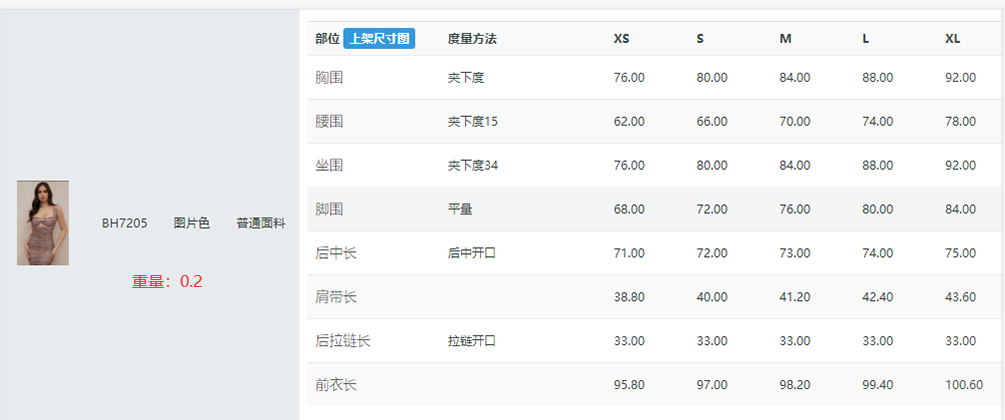Select the 坐围 row label
This screenshot has height=420, width=1005.
[x=329, y=165]
